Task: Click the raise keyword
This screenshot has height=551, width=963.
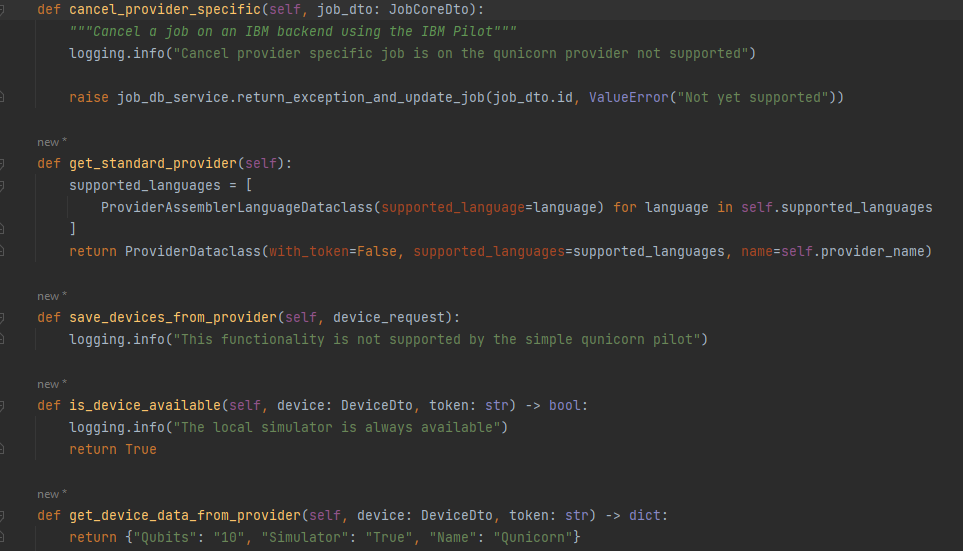Action: pos(88,98)
